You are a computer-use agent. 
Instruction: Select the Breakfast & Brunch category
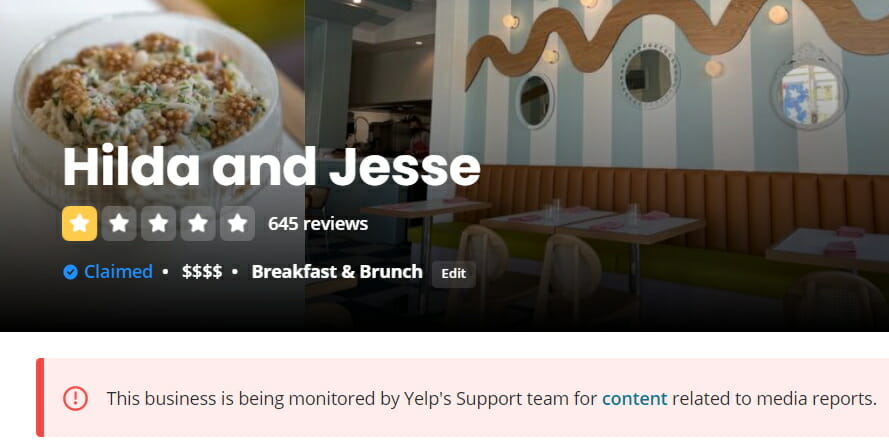(x=337, y=272)
